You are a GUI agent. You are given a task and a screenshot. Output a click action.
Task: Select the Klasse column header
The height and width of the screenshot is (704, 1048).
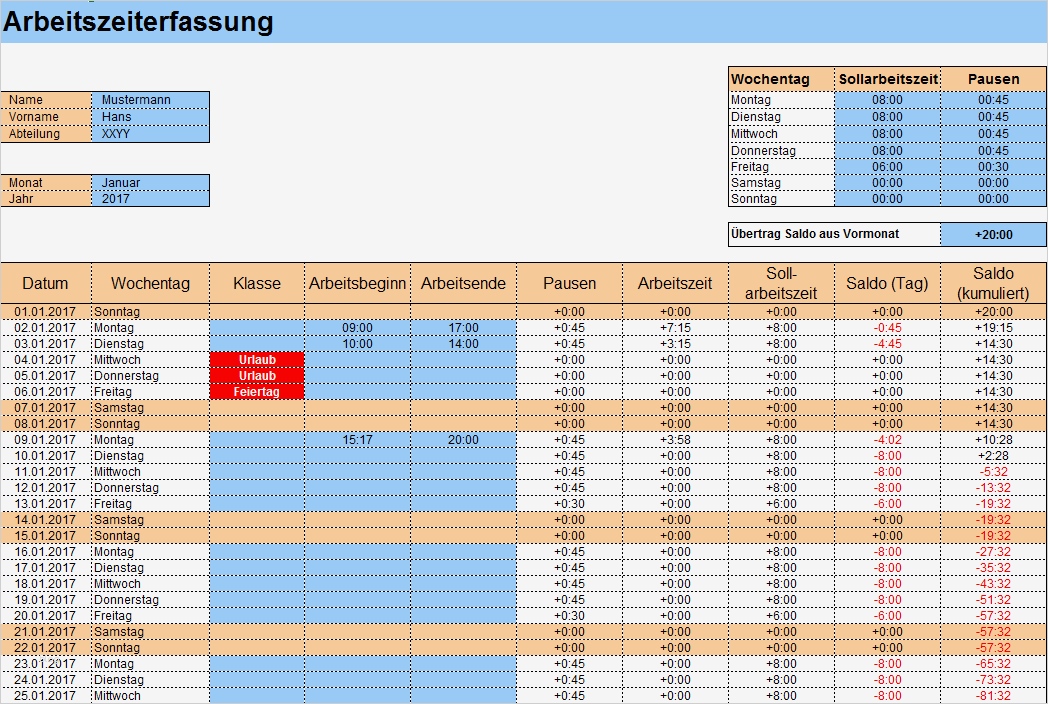[x=257, y=283]
